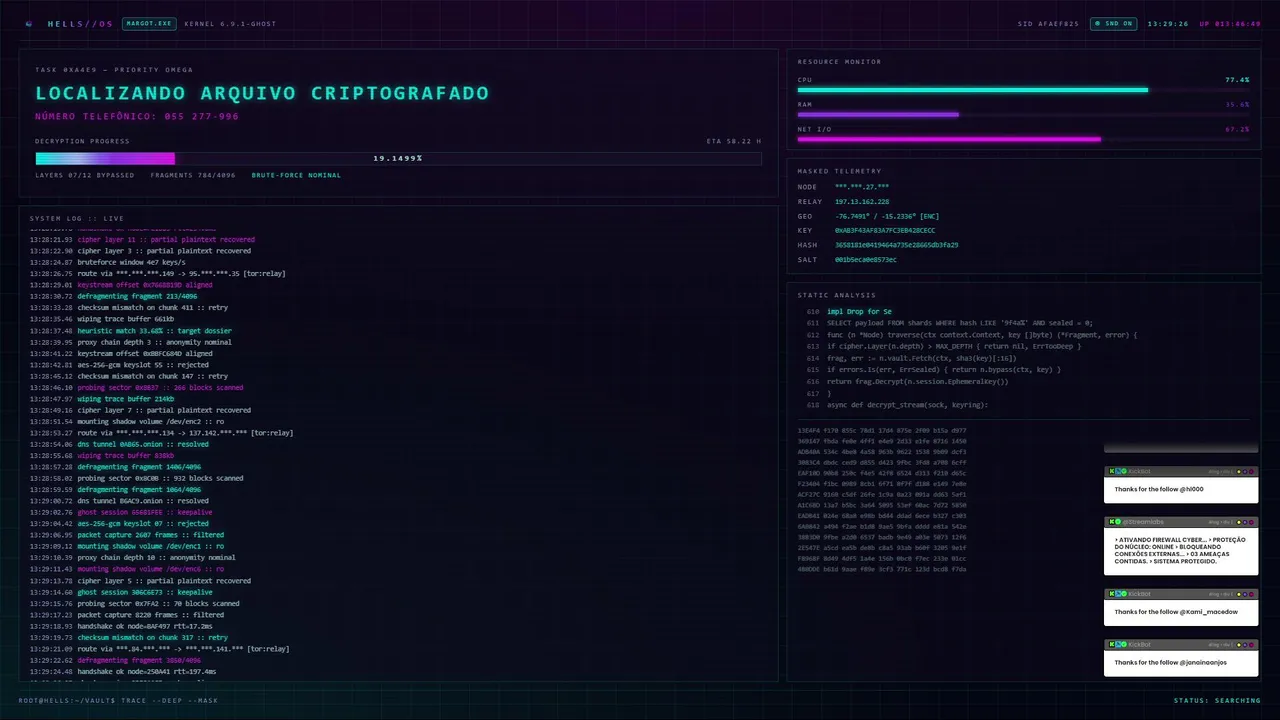This screenshot has width=1280, height=720.
Task: Click the root@hells trace command prompt
Action: tap(118, 700)
